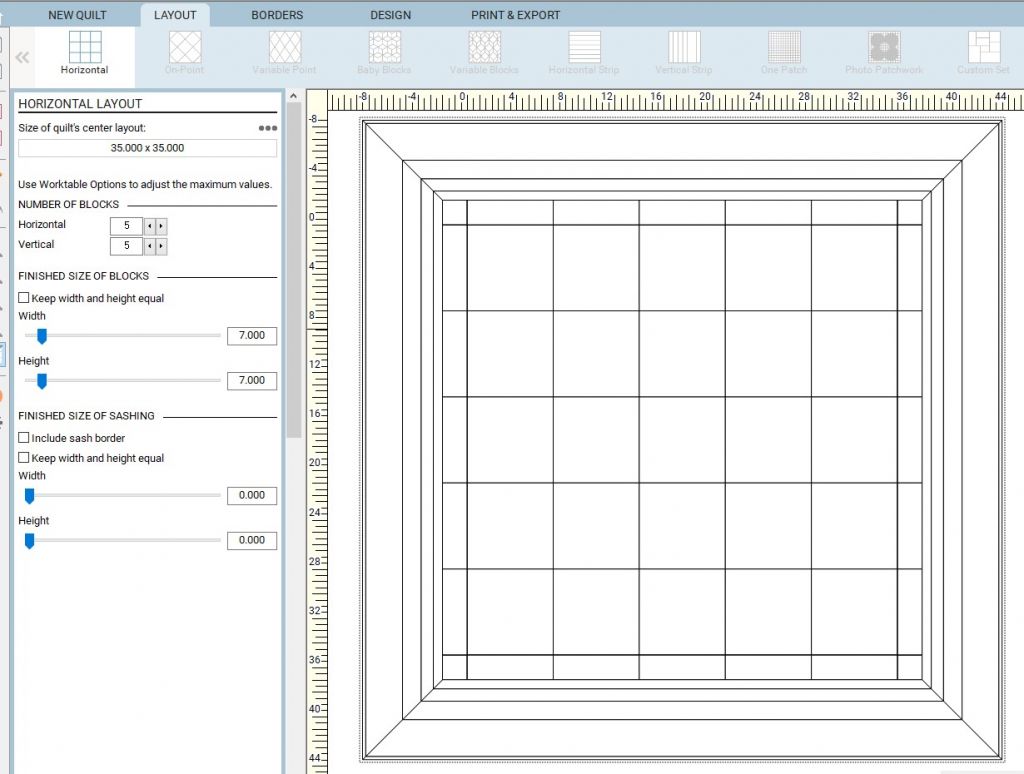The height and width of the screenshot is (774, 1024).
Task: Check the Include sash border option
Action: [24, 438]
